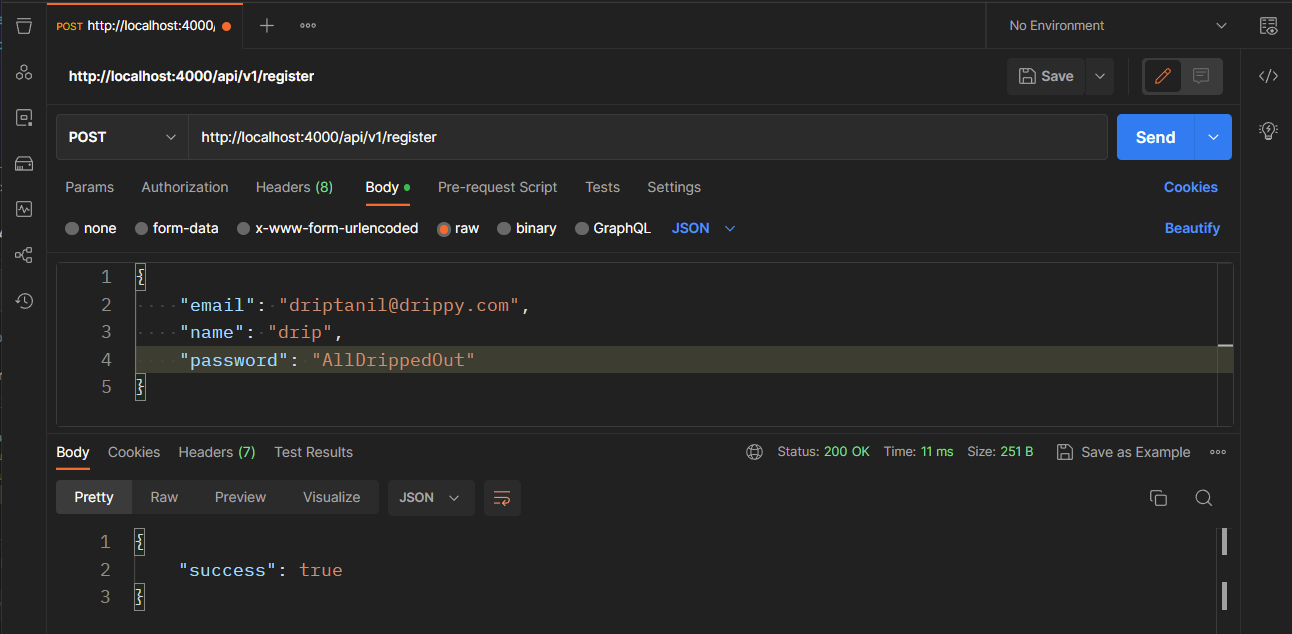Click the blue Send button

[x=1155, y=137]
